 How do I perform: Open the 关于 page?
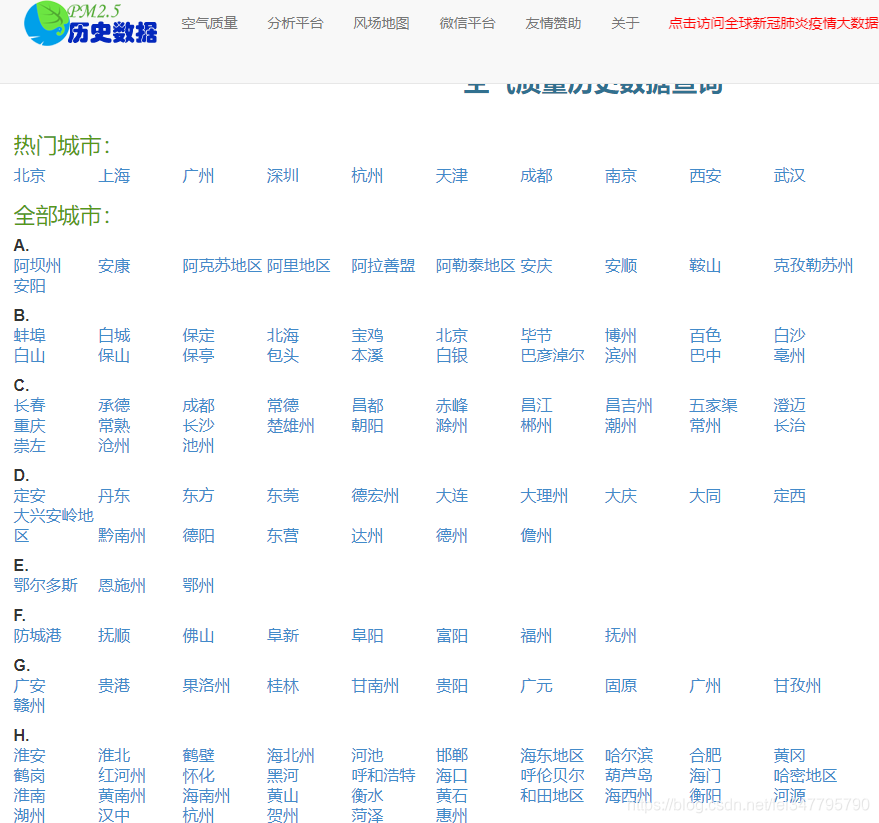(624, 23)
